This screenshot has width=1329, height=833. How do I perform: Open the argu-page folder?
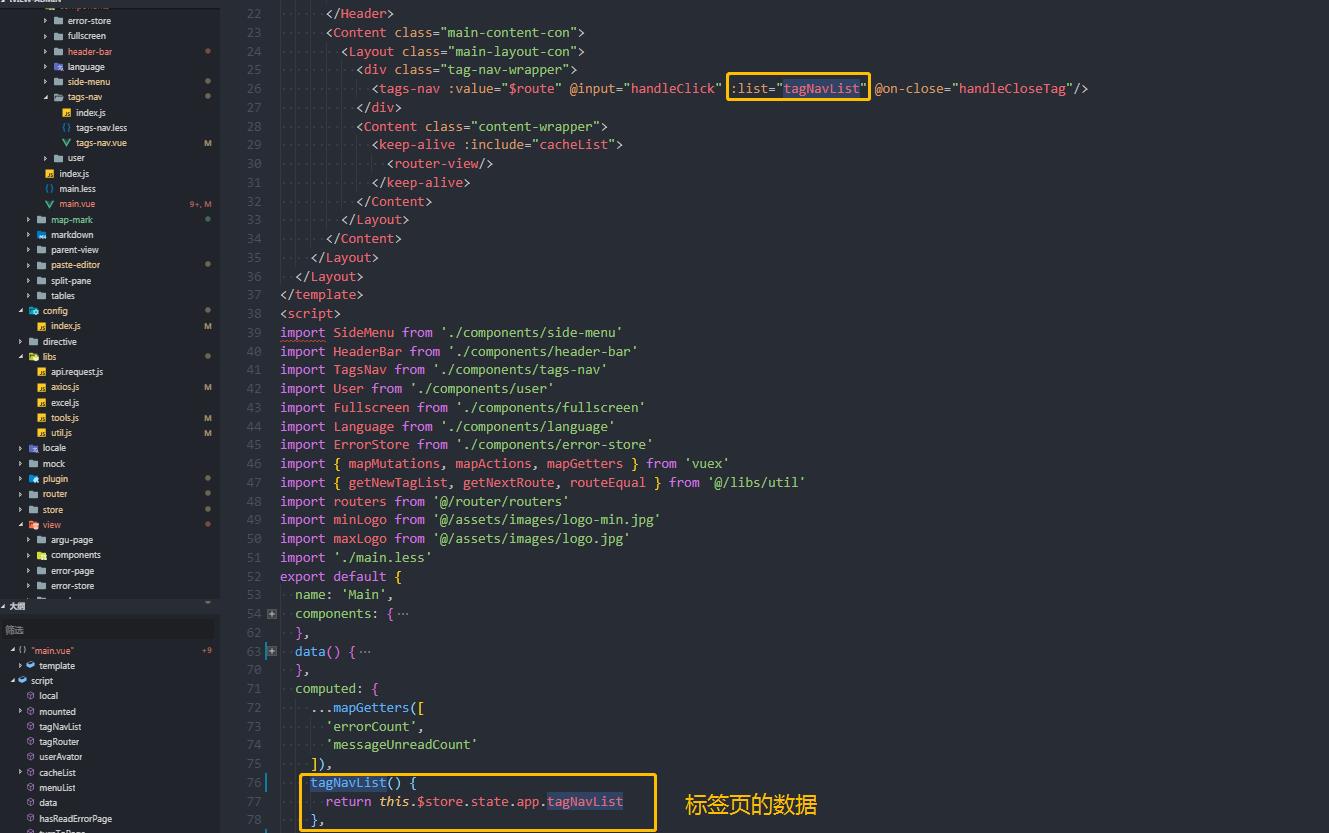coord(72,540)
